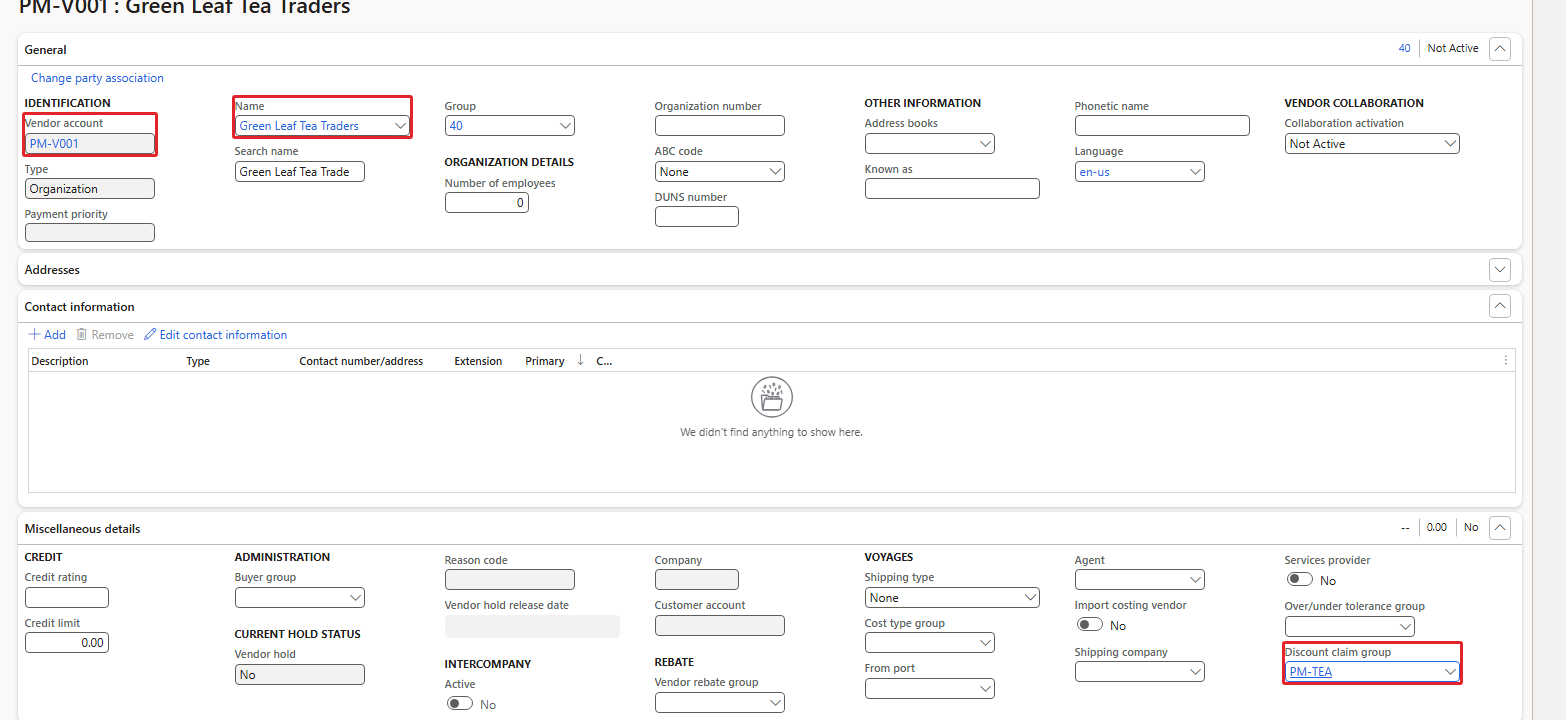
Task: Open the Vendor rebate group dropdown
Action: pyautogui.click(x=776, y=703)
